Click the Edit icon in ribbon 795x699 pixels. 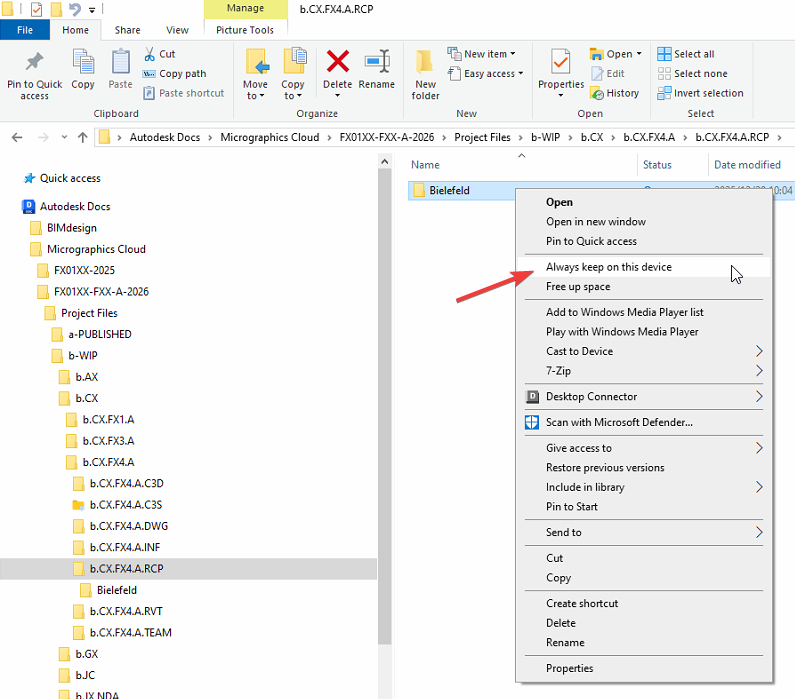pos(597,73)
